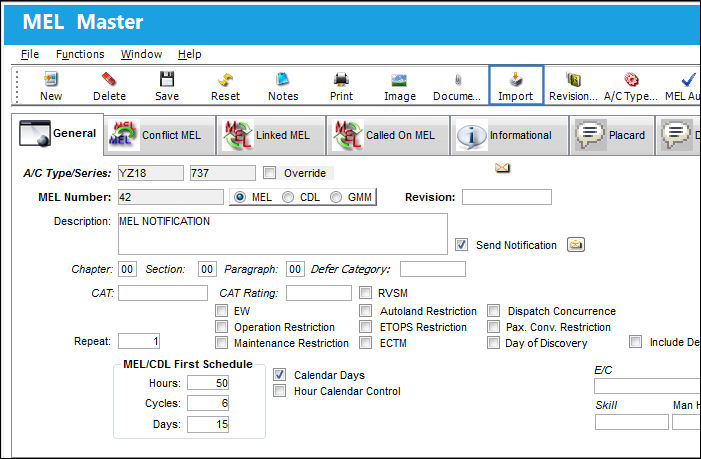Click the Chapter field

click(x=127, y=269)
